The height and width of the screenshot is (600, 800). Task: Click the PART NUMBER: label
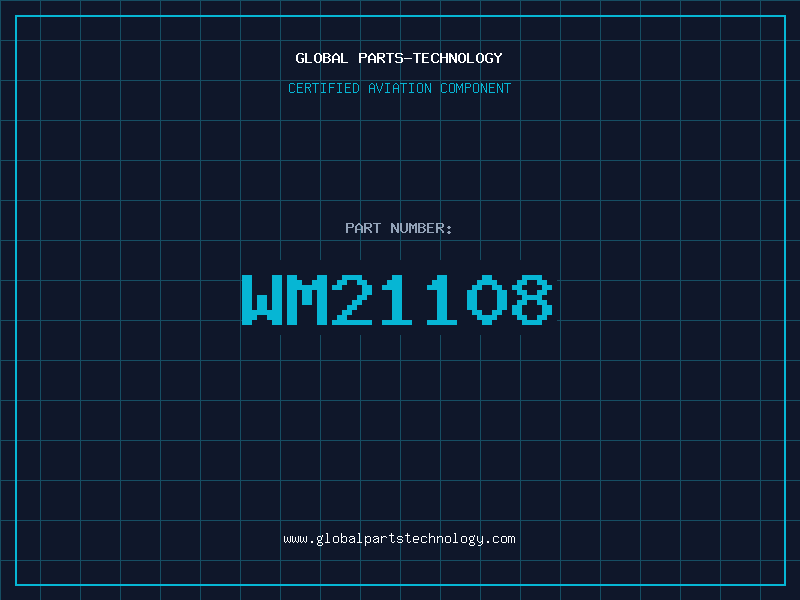click(399, 228)
